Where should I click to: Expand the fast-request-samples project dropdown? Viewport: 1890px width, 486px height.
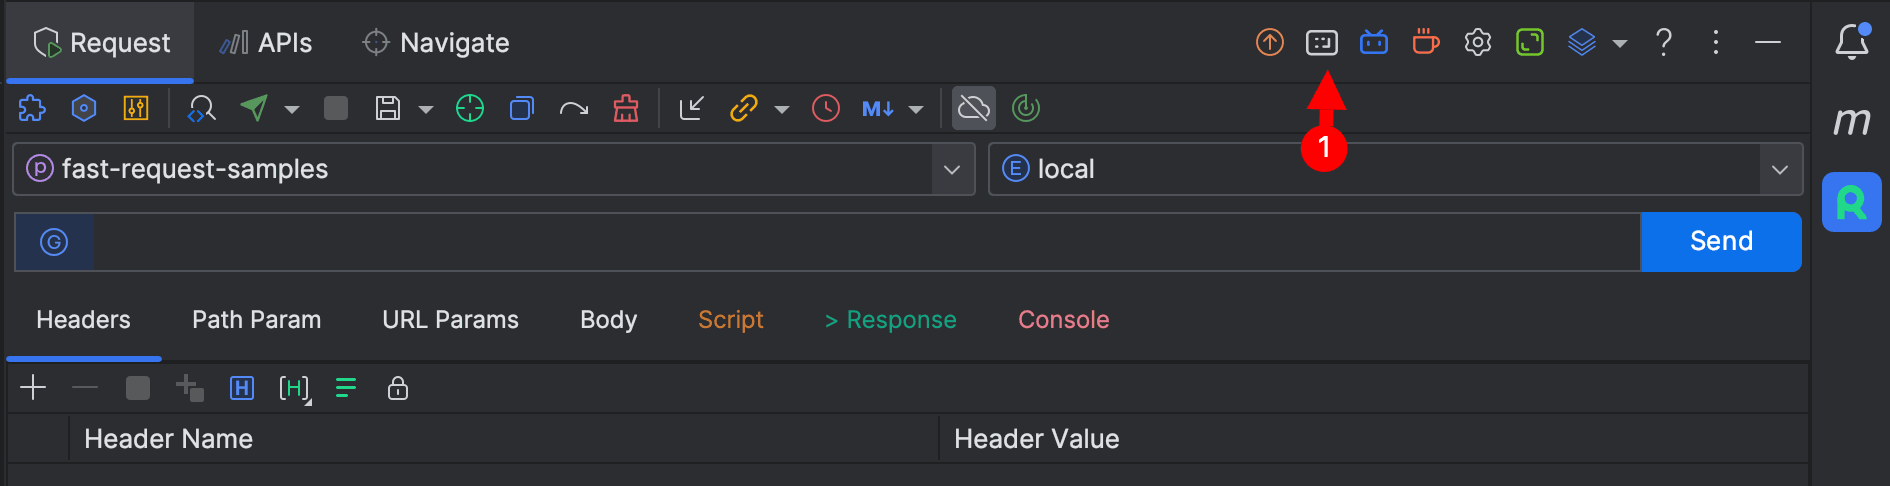(951, 169)
